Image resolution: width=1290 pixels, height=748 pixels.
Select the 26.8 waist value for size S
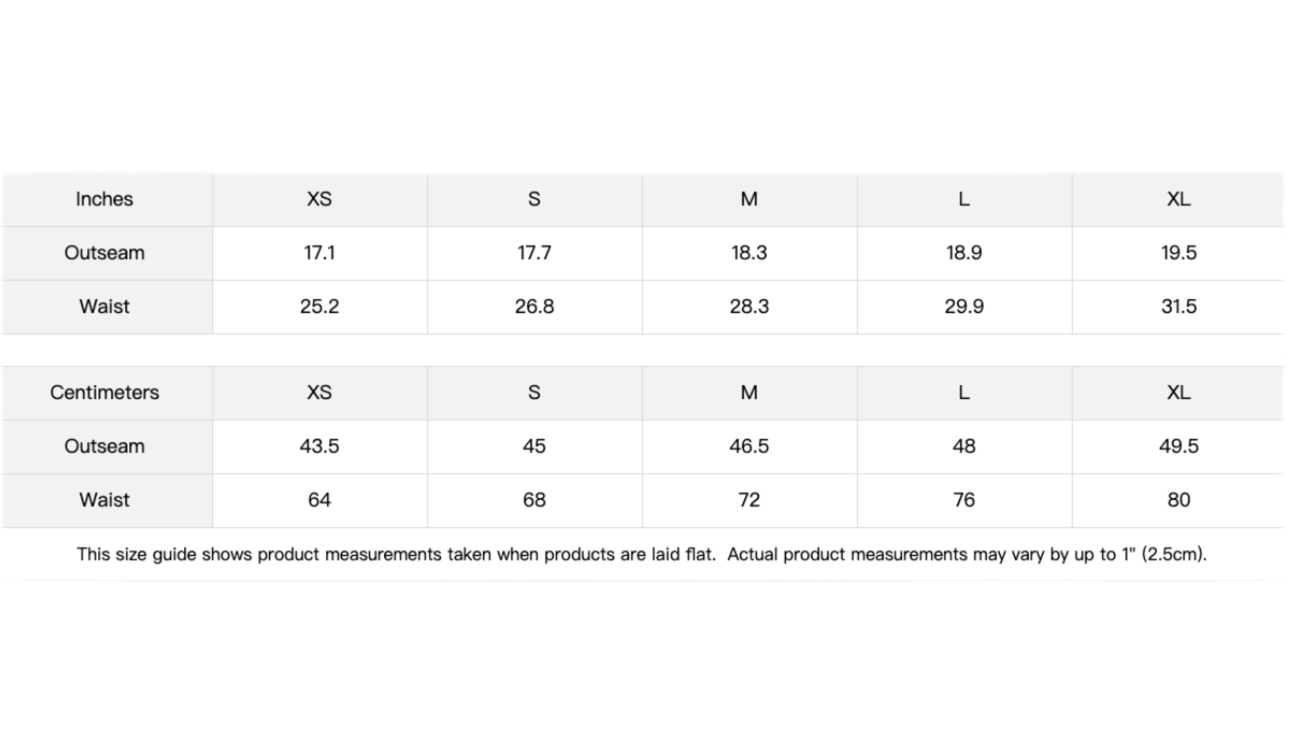534,307
